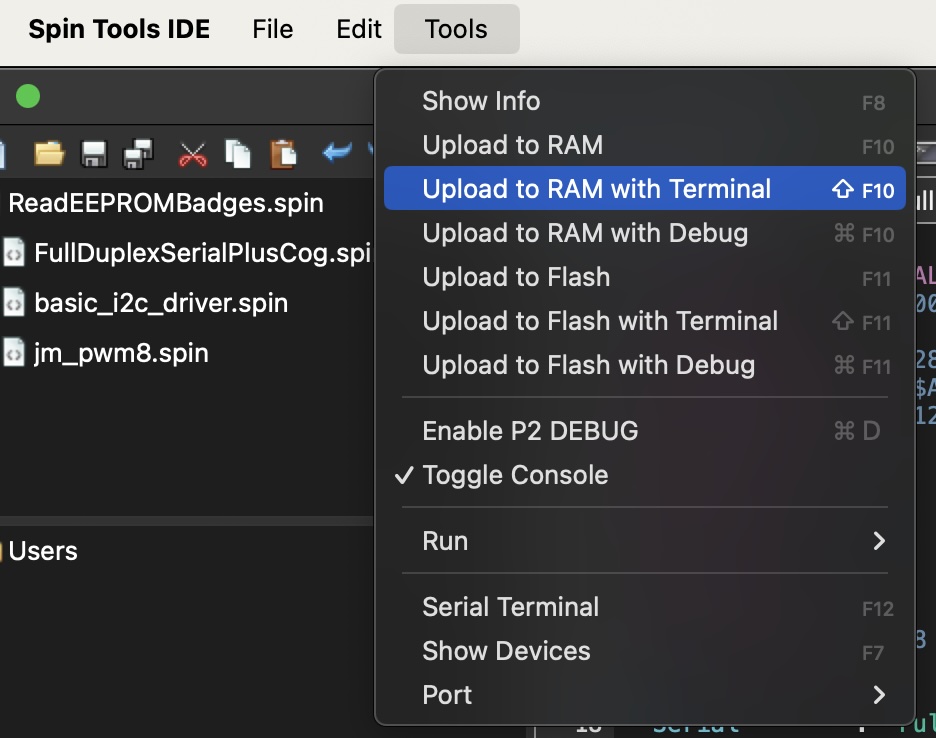Open the Users folder in the browser

(x=43, y=551)
